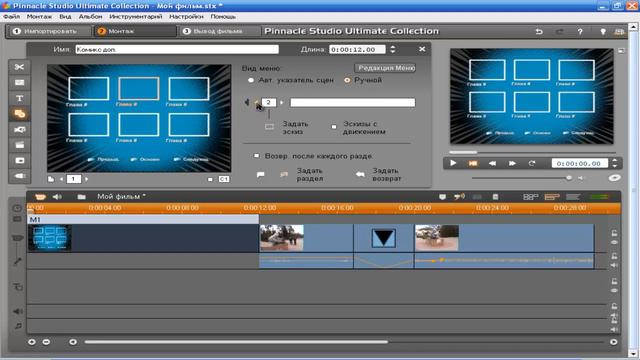The image size is (640, 360).
Task: Select the highlighted disc menu tool
Action: (19, 114)
